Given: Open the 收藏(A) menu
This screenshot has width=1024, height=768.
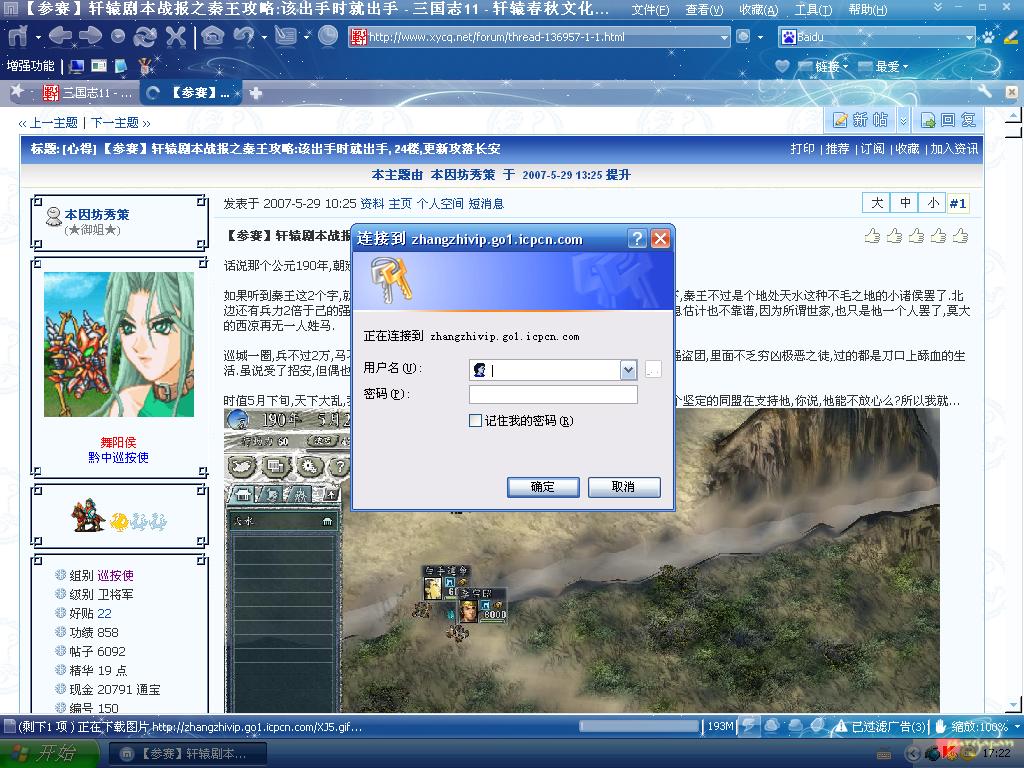Looking at the screenshot, I should point(758,10).
